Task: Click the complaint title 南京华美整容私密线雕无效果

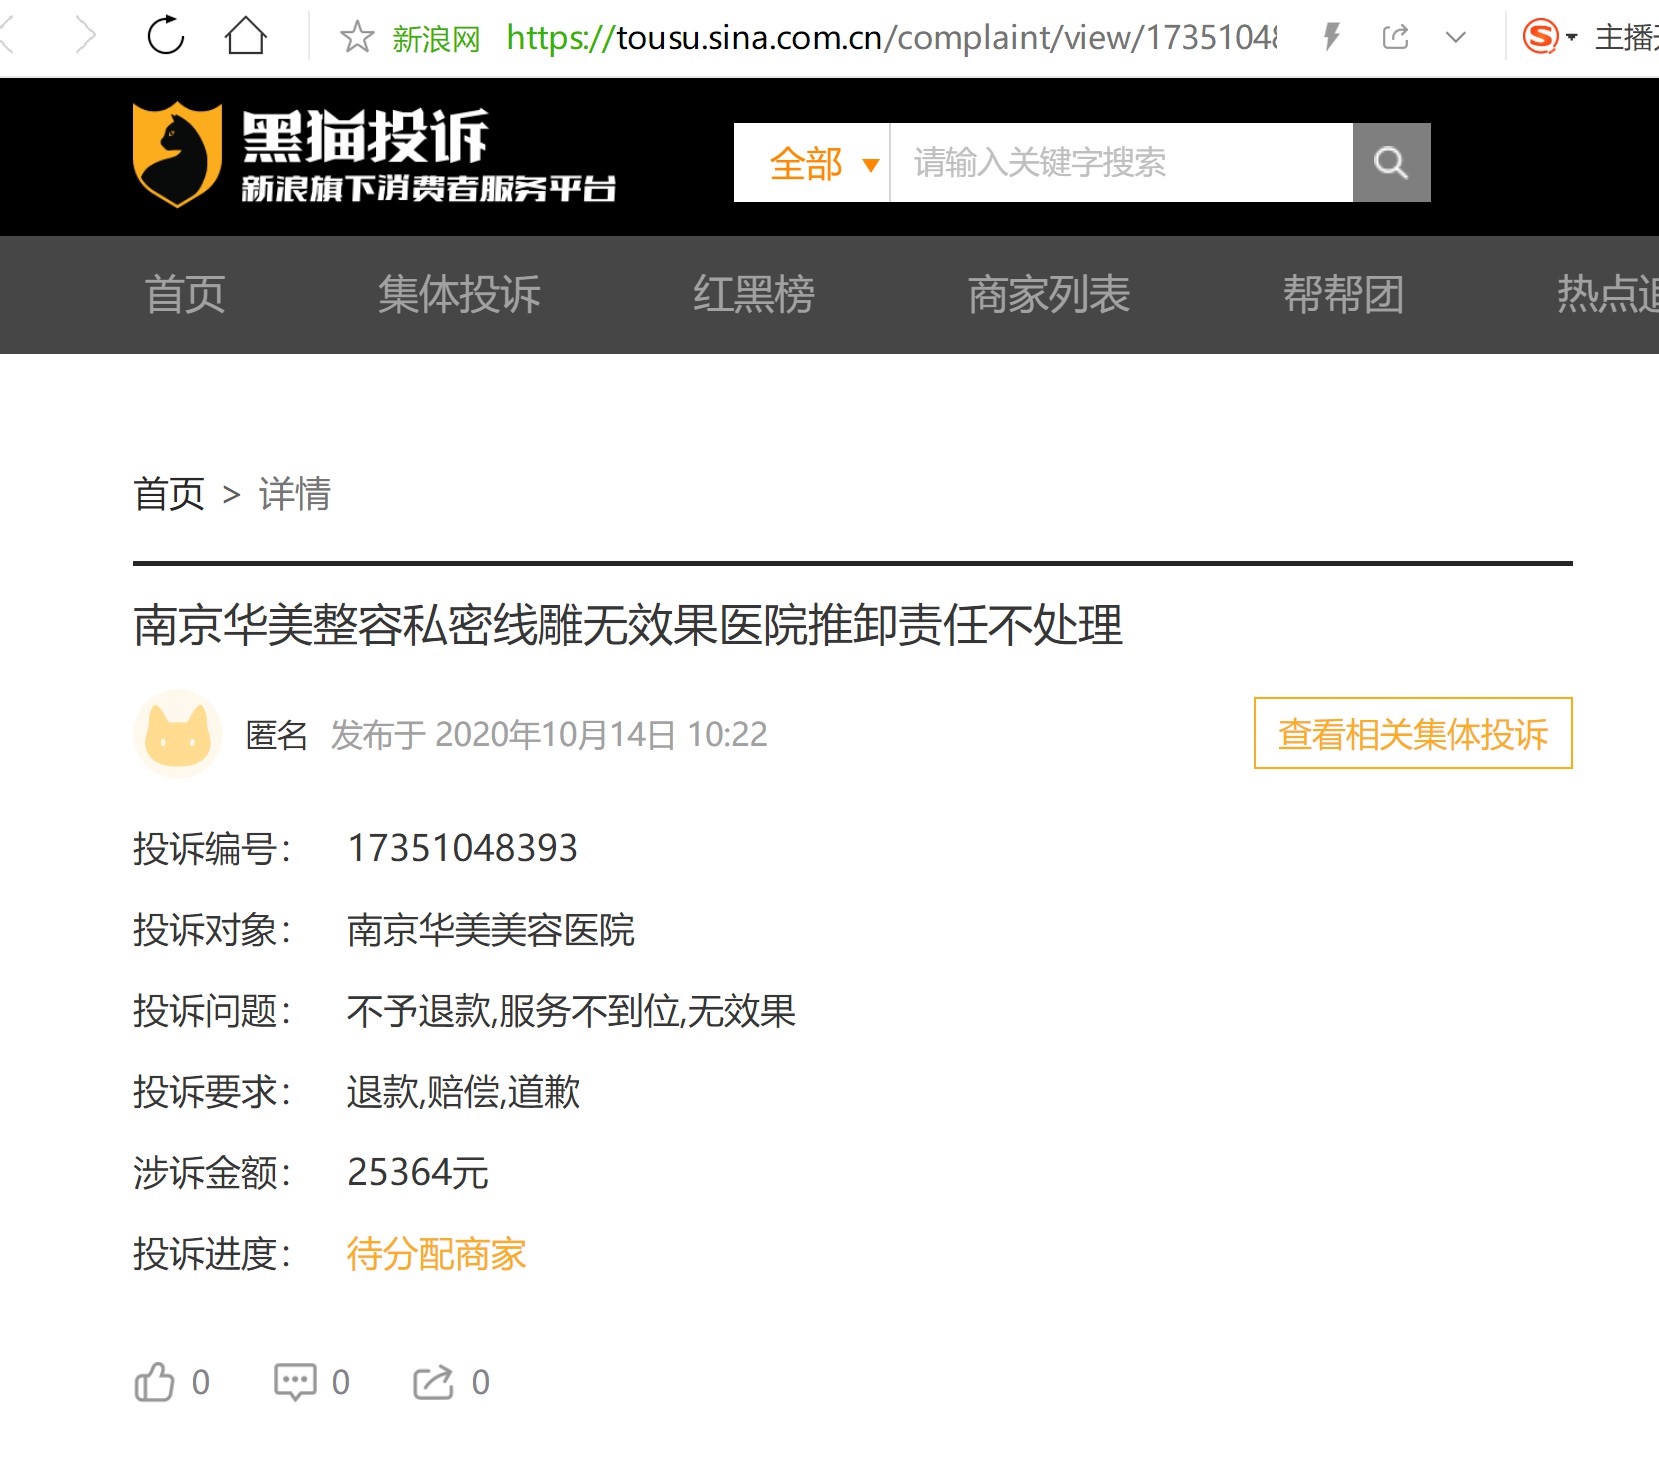Action: tap(628, 626)
